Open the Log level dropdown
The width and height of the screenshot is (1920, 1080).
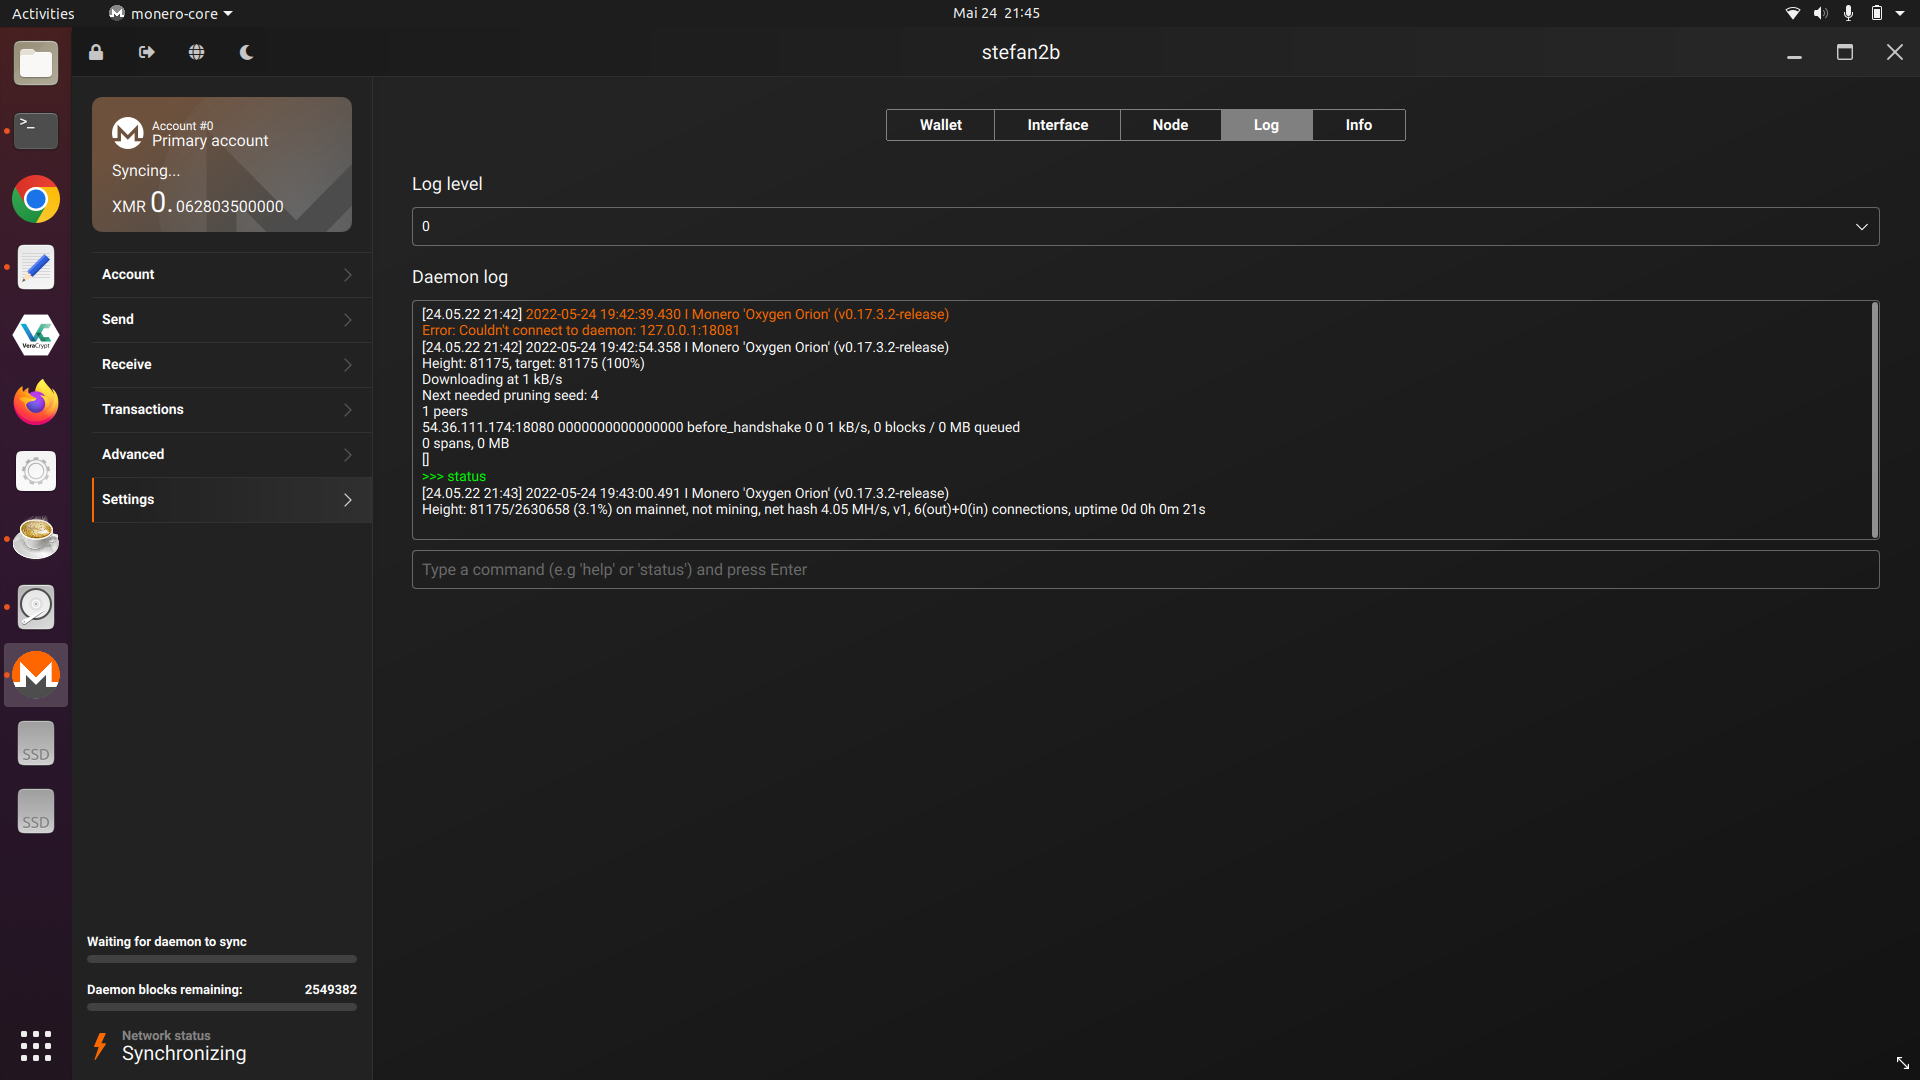1145,226
